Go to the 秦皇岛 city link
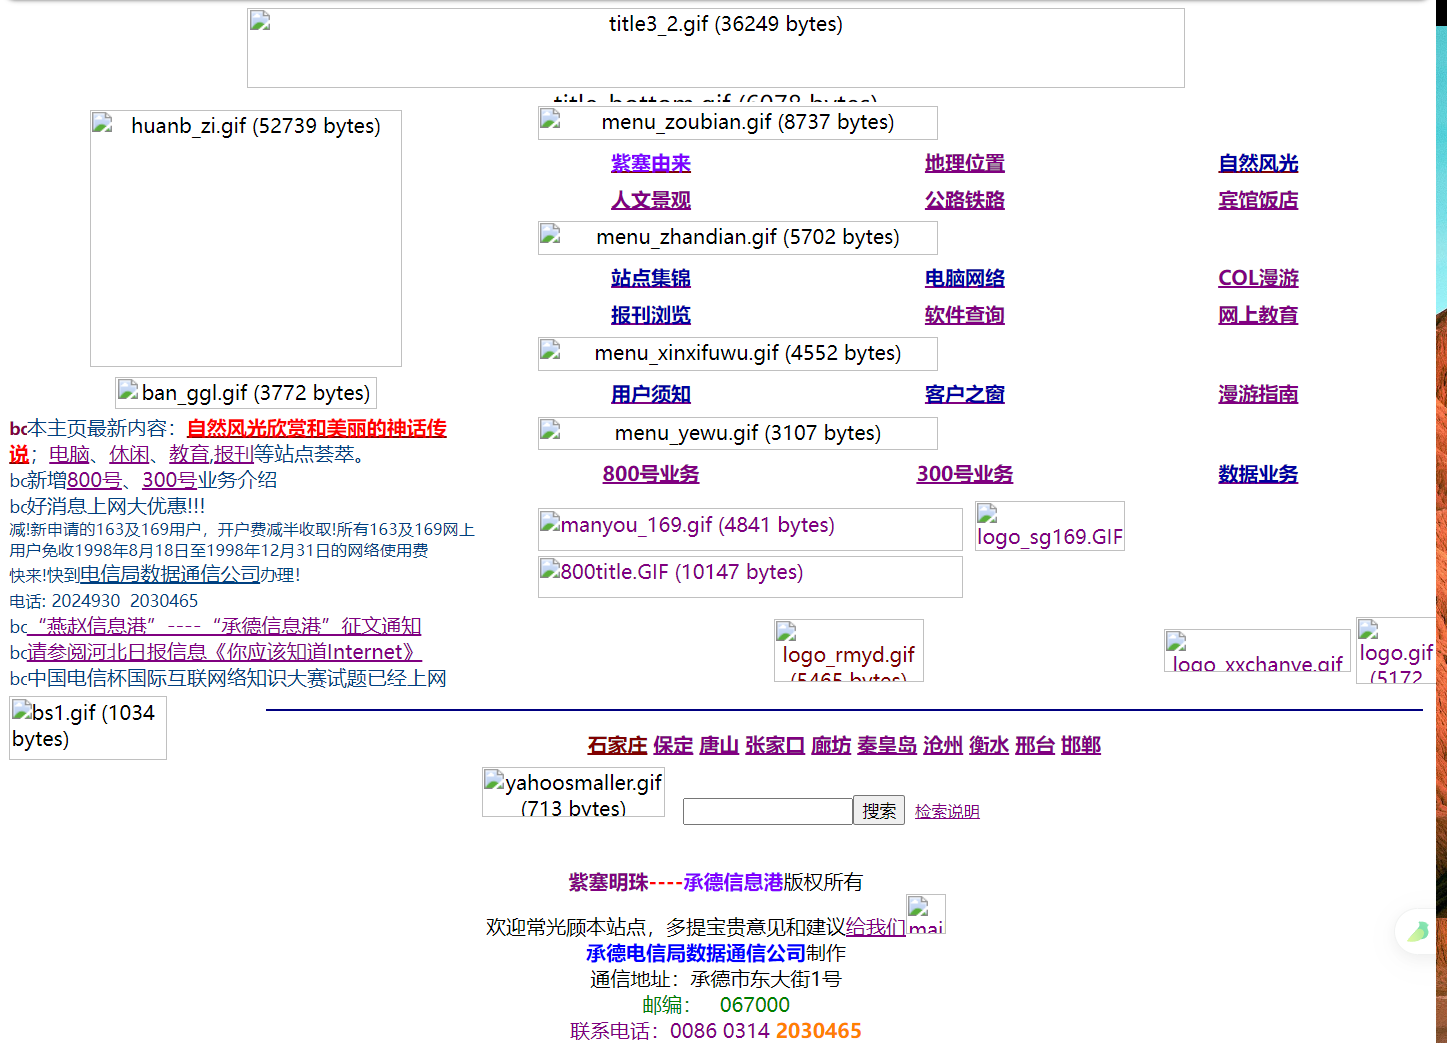This screenshot has height=1043, width=1447. point(887,745)
